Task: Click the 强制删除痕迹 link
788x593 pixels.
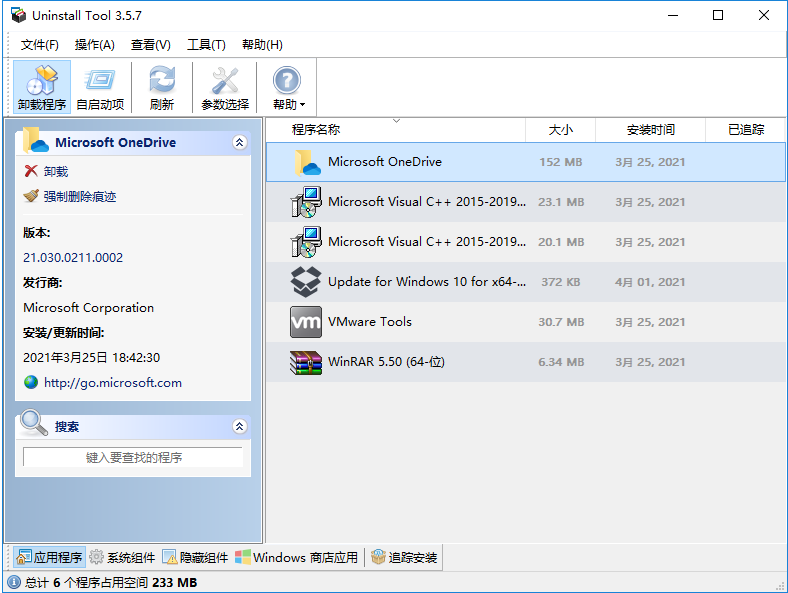Action: pyautogui.click(x=80, y=196)
